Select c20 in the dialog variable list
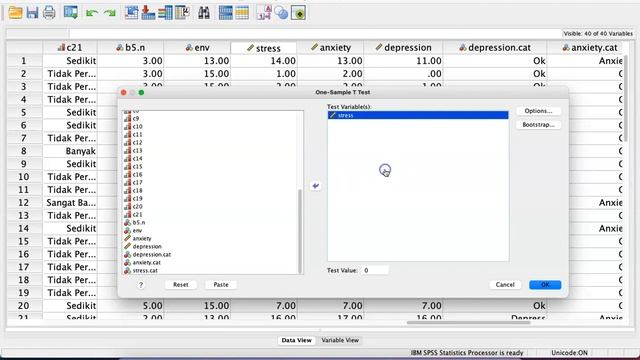 click(137, 207)
